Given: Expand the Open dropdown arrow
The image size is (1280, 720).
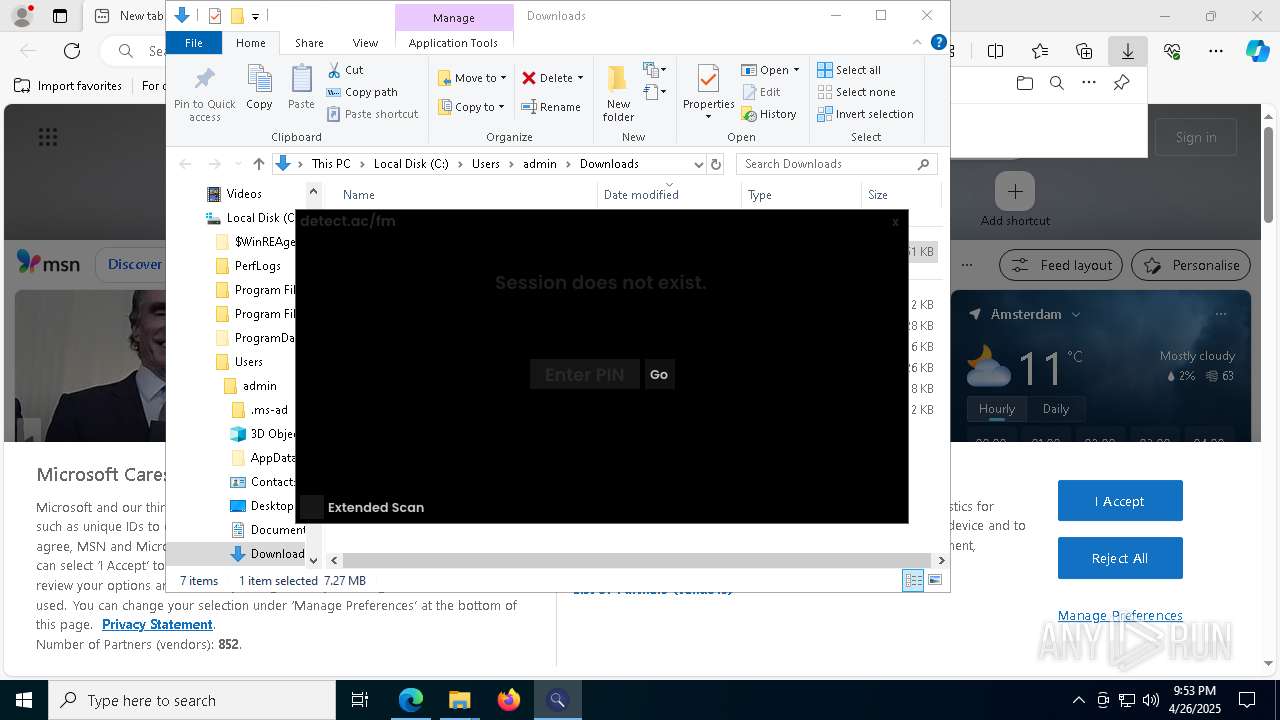Looking at the screenshot, I should (x=796, y=70).
